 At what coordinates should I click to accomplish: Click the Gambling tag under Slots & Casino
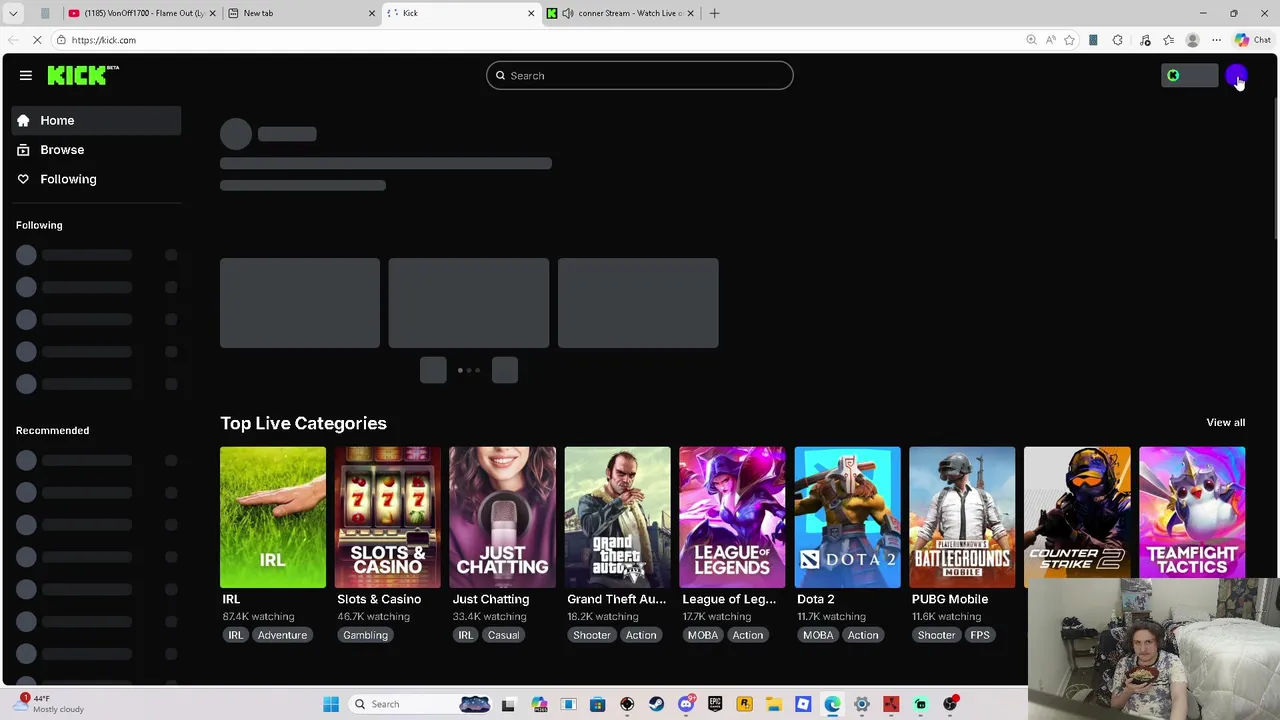coord(365,635)
